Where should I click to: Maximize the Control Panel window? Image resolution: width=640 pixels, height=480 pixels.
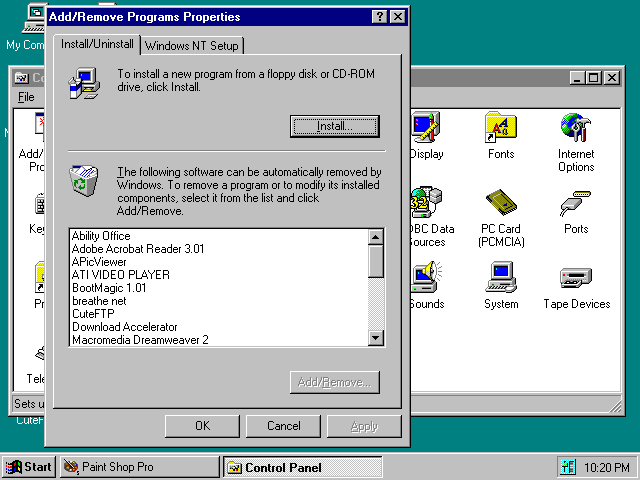593,78
